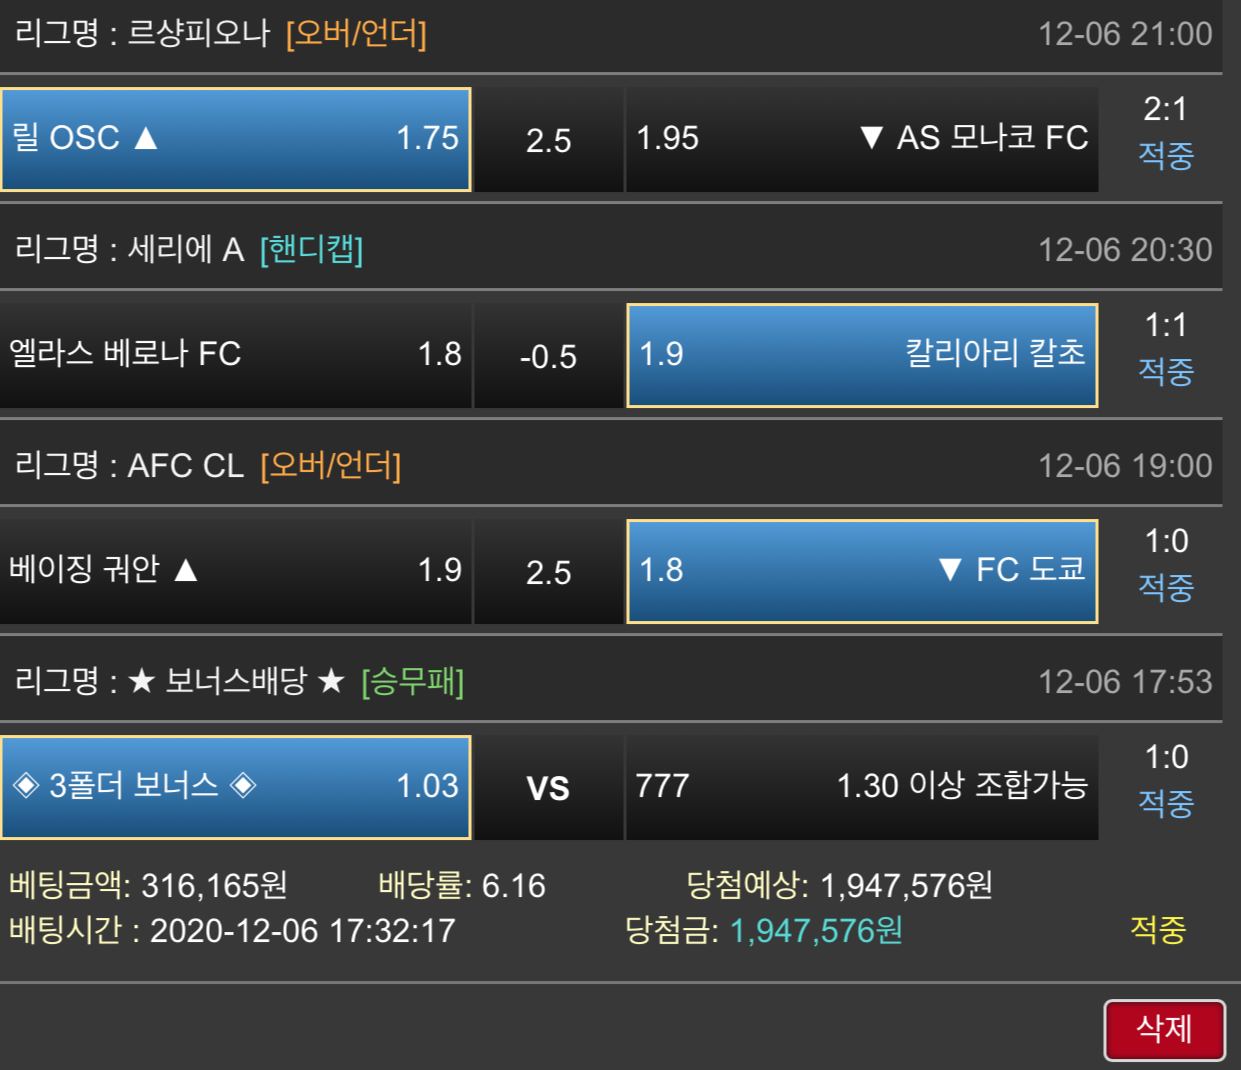This screenshot has width=1241, height=1070.
Task: Click the 1,947,576원 당첨금 amount
Action: point(816,931)
